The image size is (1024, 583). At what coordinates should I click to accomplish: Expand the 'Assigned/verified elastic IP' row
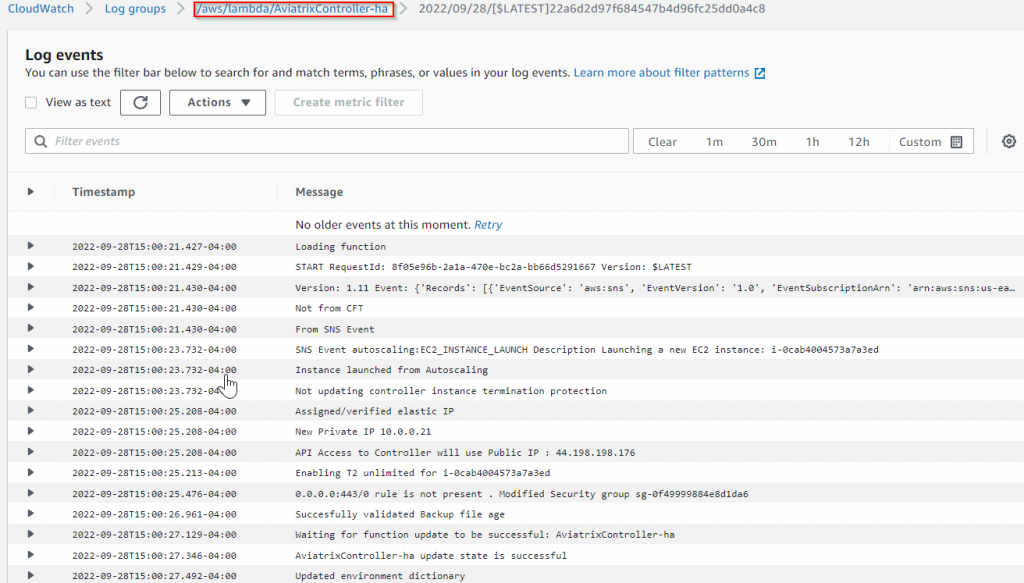(x=31, y=411)
